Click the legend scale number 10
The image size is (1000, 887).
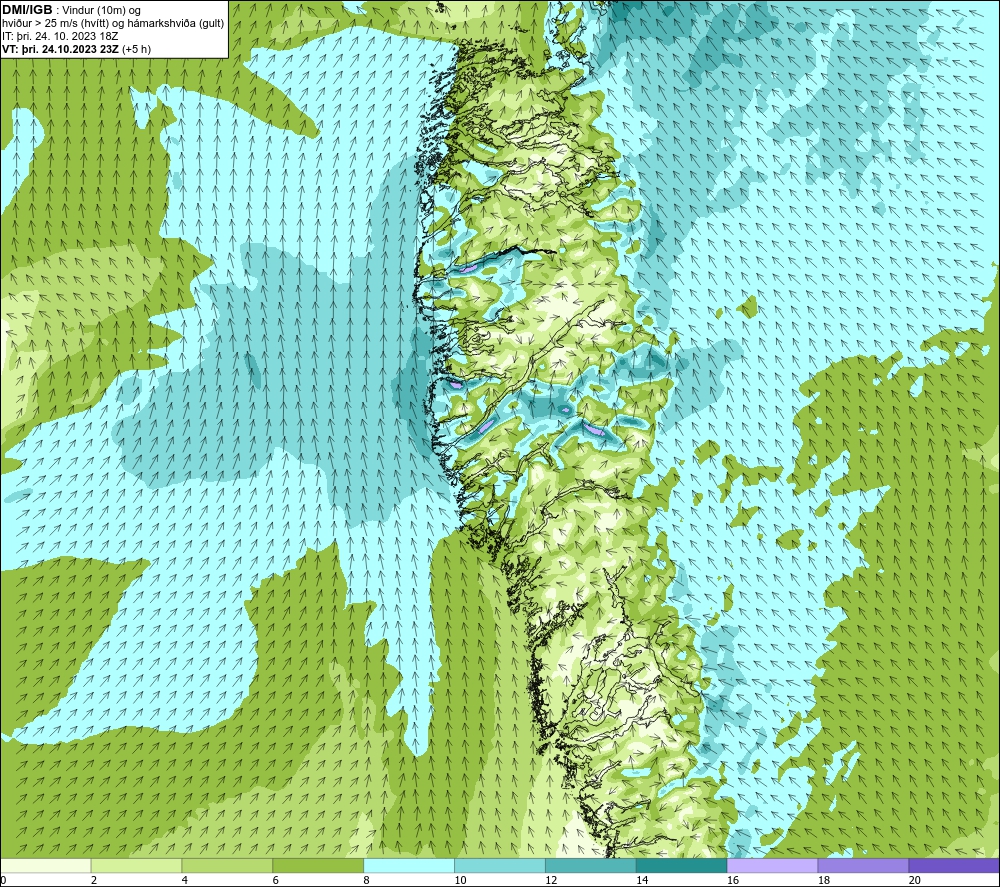(x=460, y=880)
